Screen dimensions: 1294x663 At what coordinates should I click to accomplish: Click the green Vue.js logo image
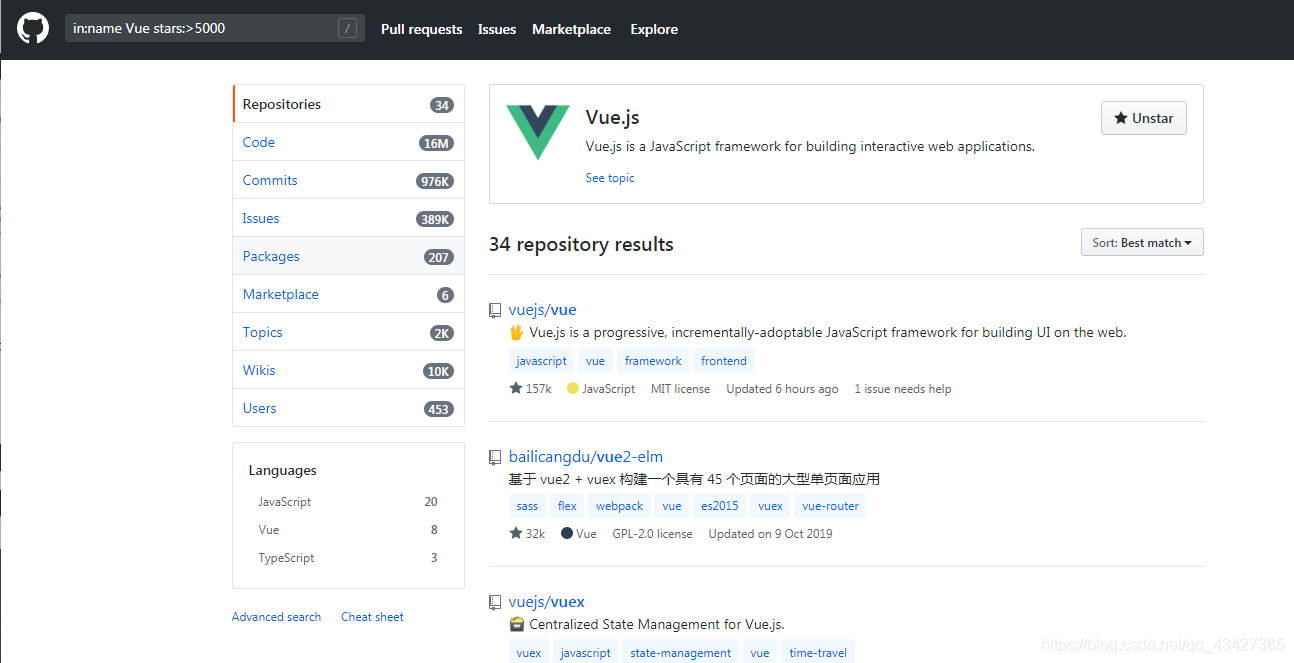[x=538, y=132]
